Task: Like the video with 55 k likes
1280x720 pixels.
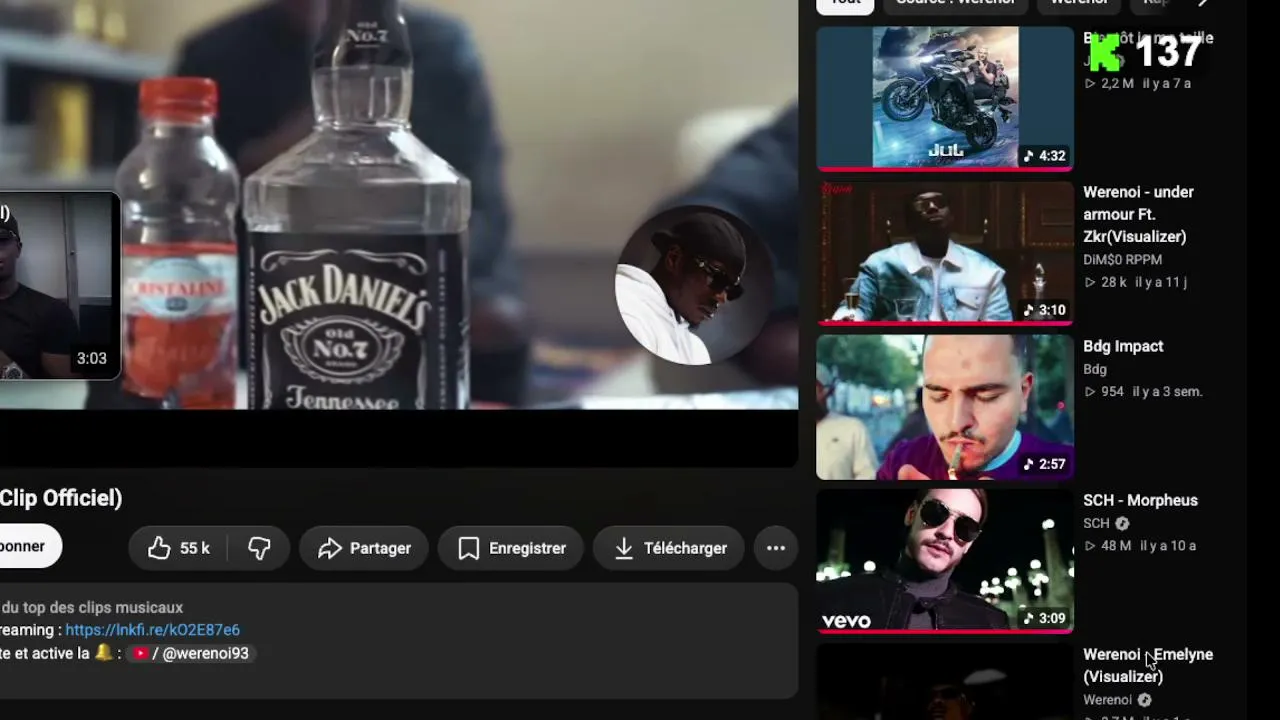Action: (x=178, y=548)
